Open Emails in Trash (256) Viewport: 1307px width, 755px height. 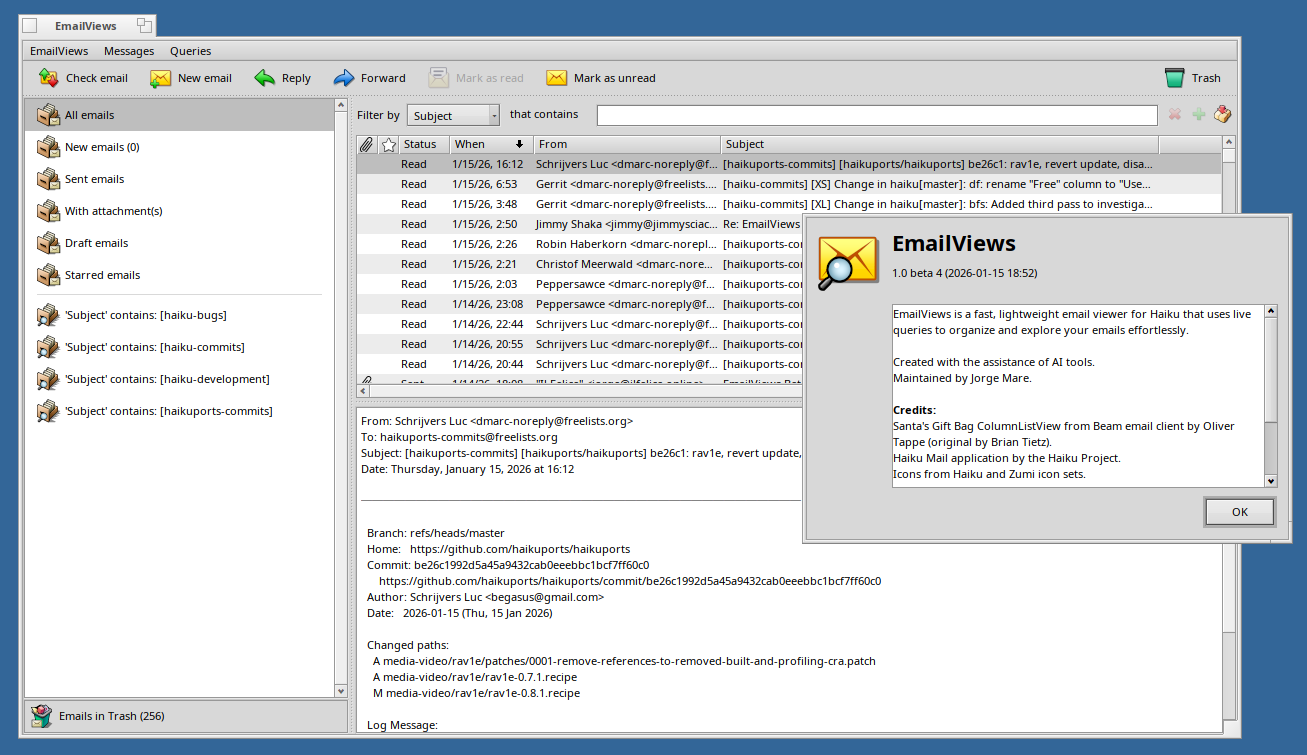111,716
